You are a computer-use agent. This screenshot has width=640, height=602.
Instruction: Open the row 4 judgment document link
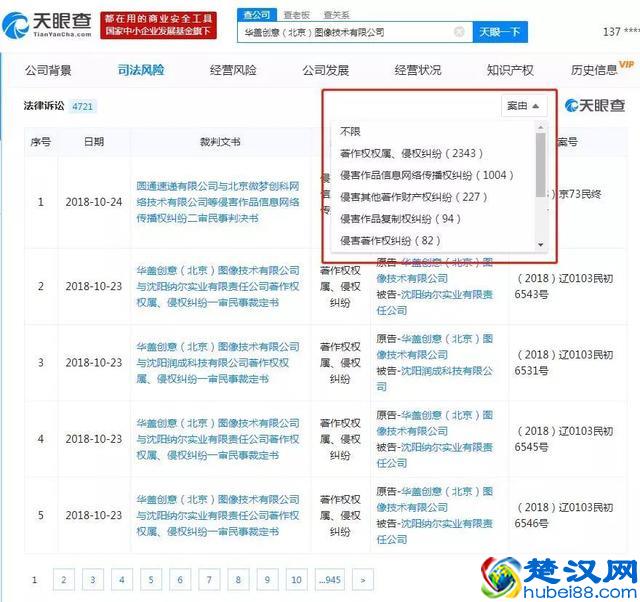tap(218, 439)
